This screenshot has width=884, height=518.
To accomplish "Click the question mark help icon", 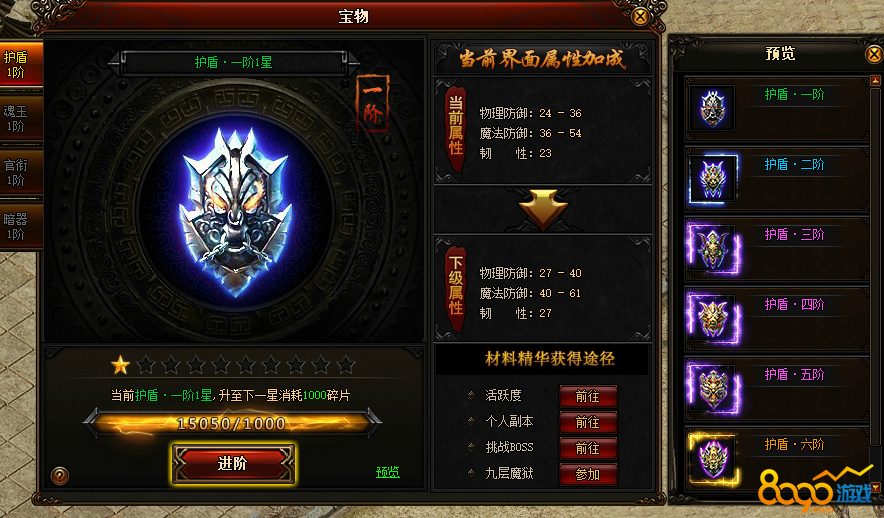I will 60,476.
